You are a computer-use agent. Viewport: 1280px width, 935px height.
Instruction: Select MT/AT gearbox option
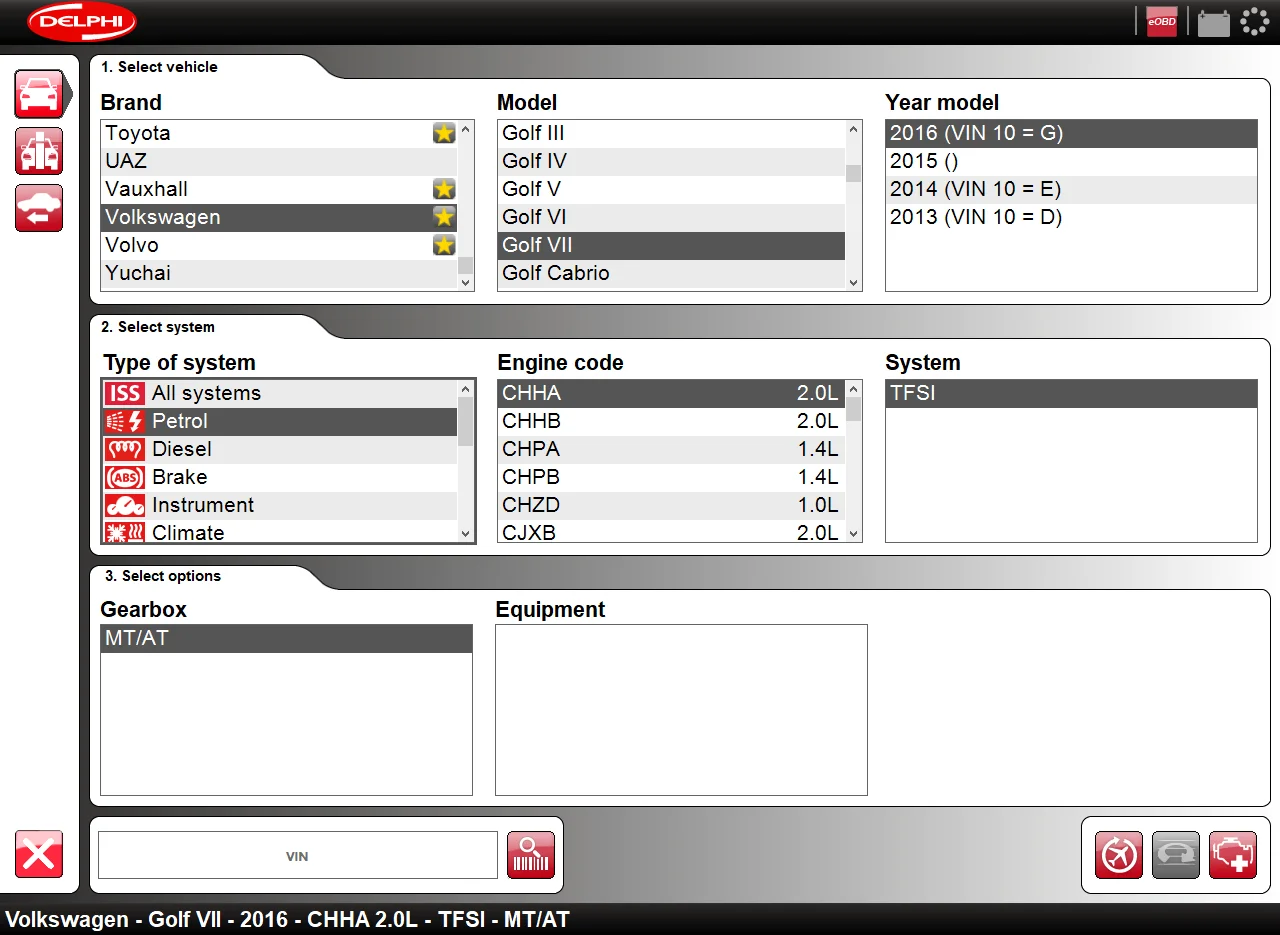tap(286, 638)
